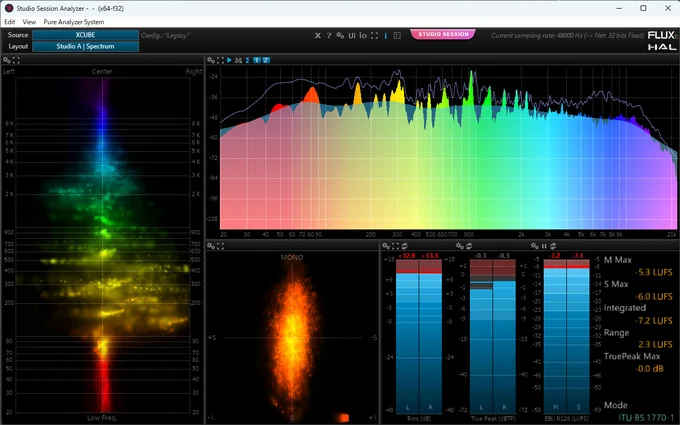Open True Peak meter settings gears
The width and height of the screenshot is (680, 425).
(460, 246)
